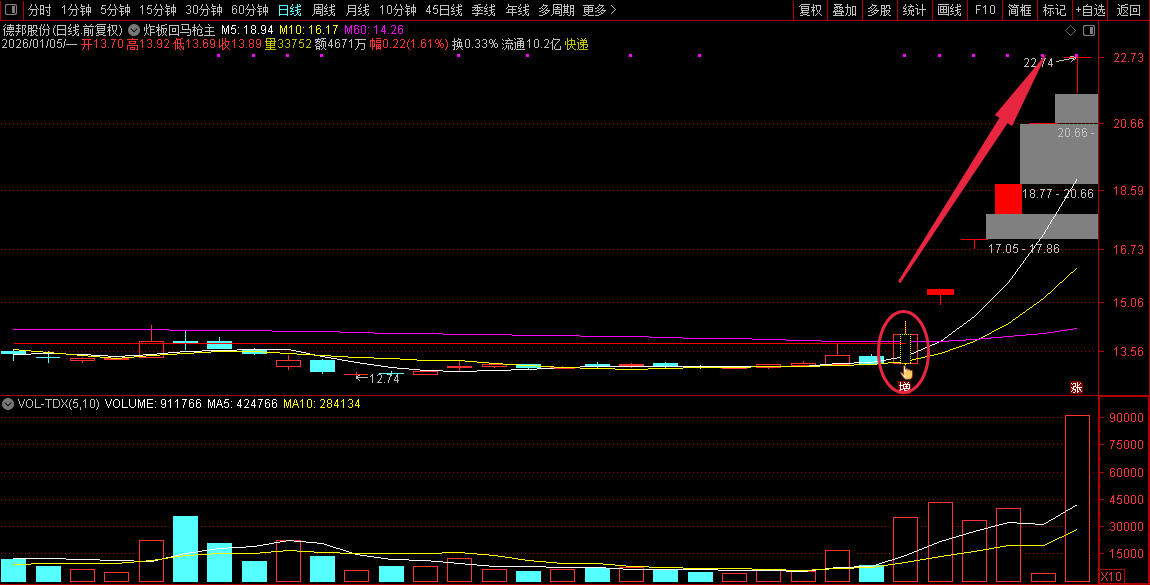
Task: Open the 炸板回马枪主 indicator dropdown arrow
Action: click(x=133, y=30)
